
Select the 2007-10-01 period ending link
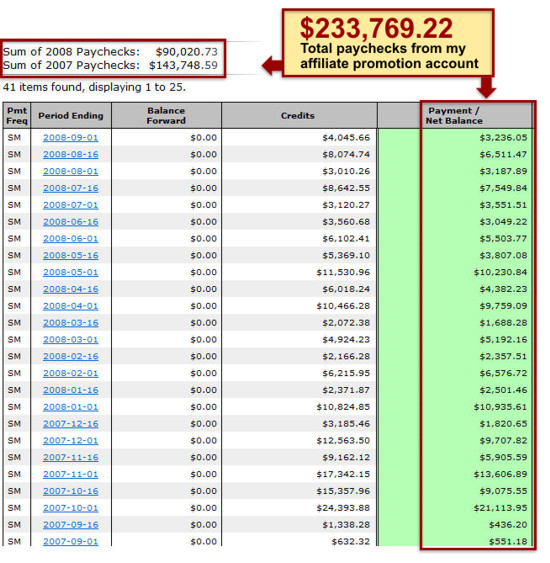[70, 508]
